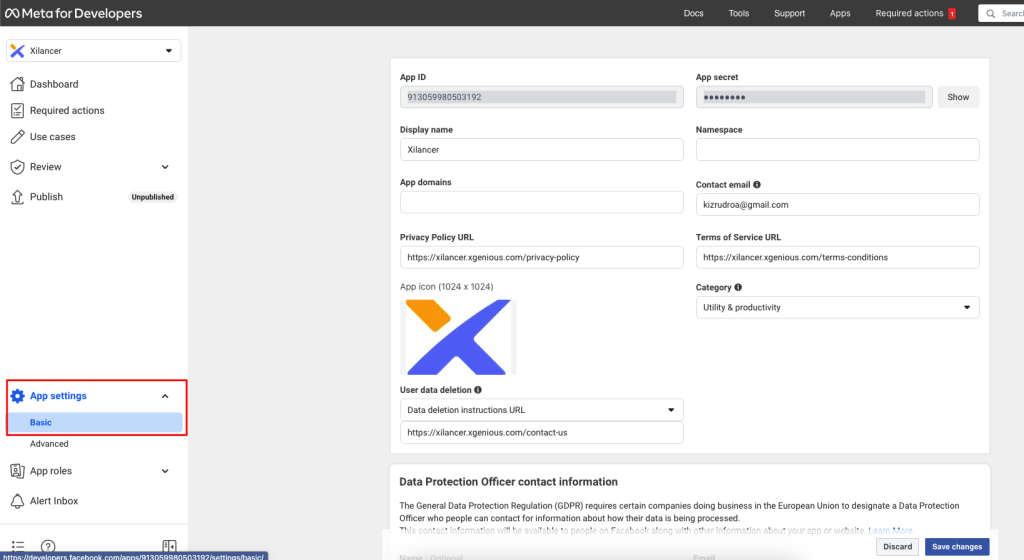Click the Contact email field
Viewport: 1024px width, 560px height.
pyautogui.click(x=837, y=204)
